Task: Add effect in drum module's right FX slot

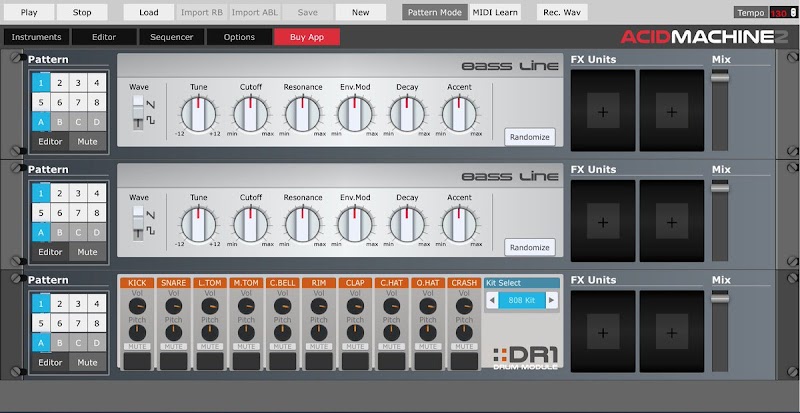Action: click(x=671, y=332)
